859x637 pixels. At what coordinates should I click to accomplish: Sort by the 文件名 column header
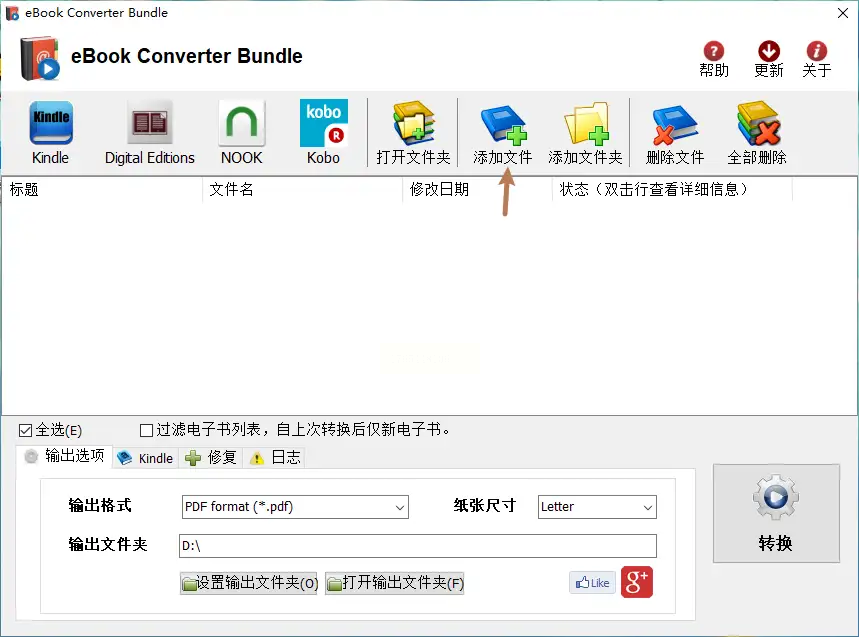[302, 190]
